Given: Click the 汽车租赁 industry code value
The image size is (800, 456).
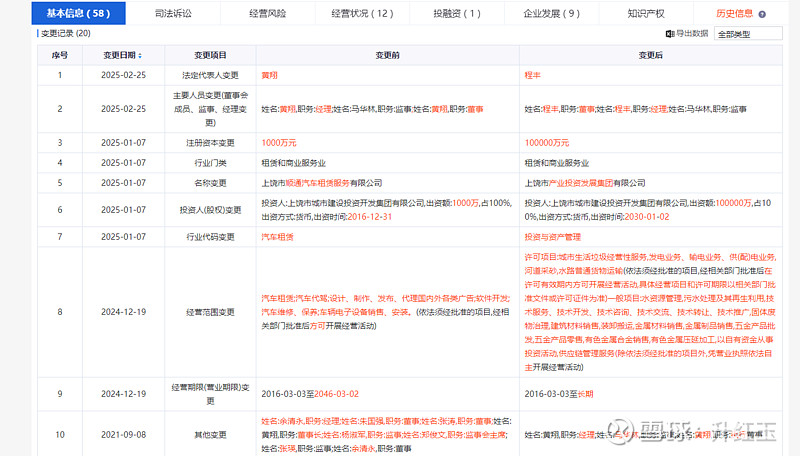Looking at the screenshot, I should coord(278,237).
